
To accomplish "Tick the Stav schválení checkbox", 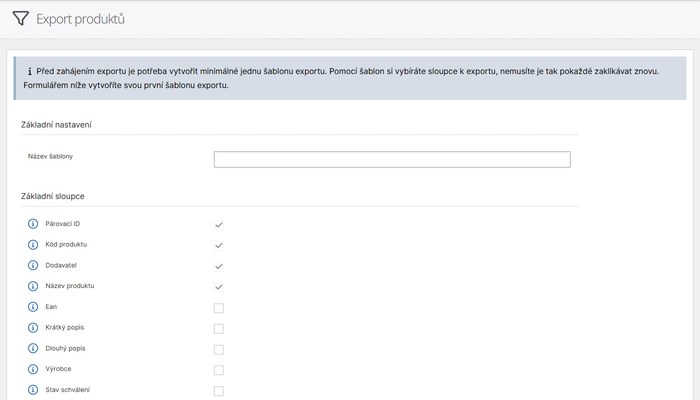I will tap(219, 391).
